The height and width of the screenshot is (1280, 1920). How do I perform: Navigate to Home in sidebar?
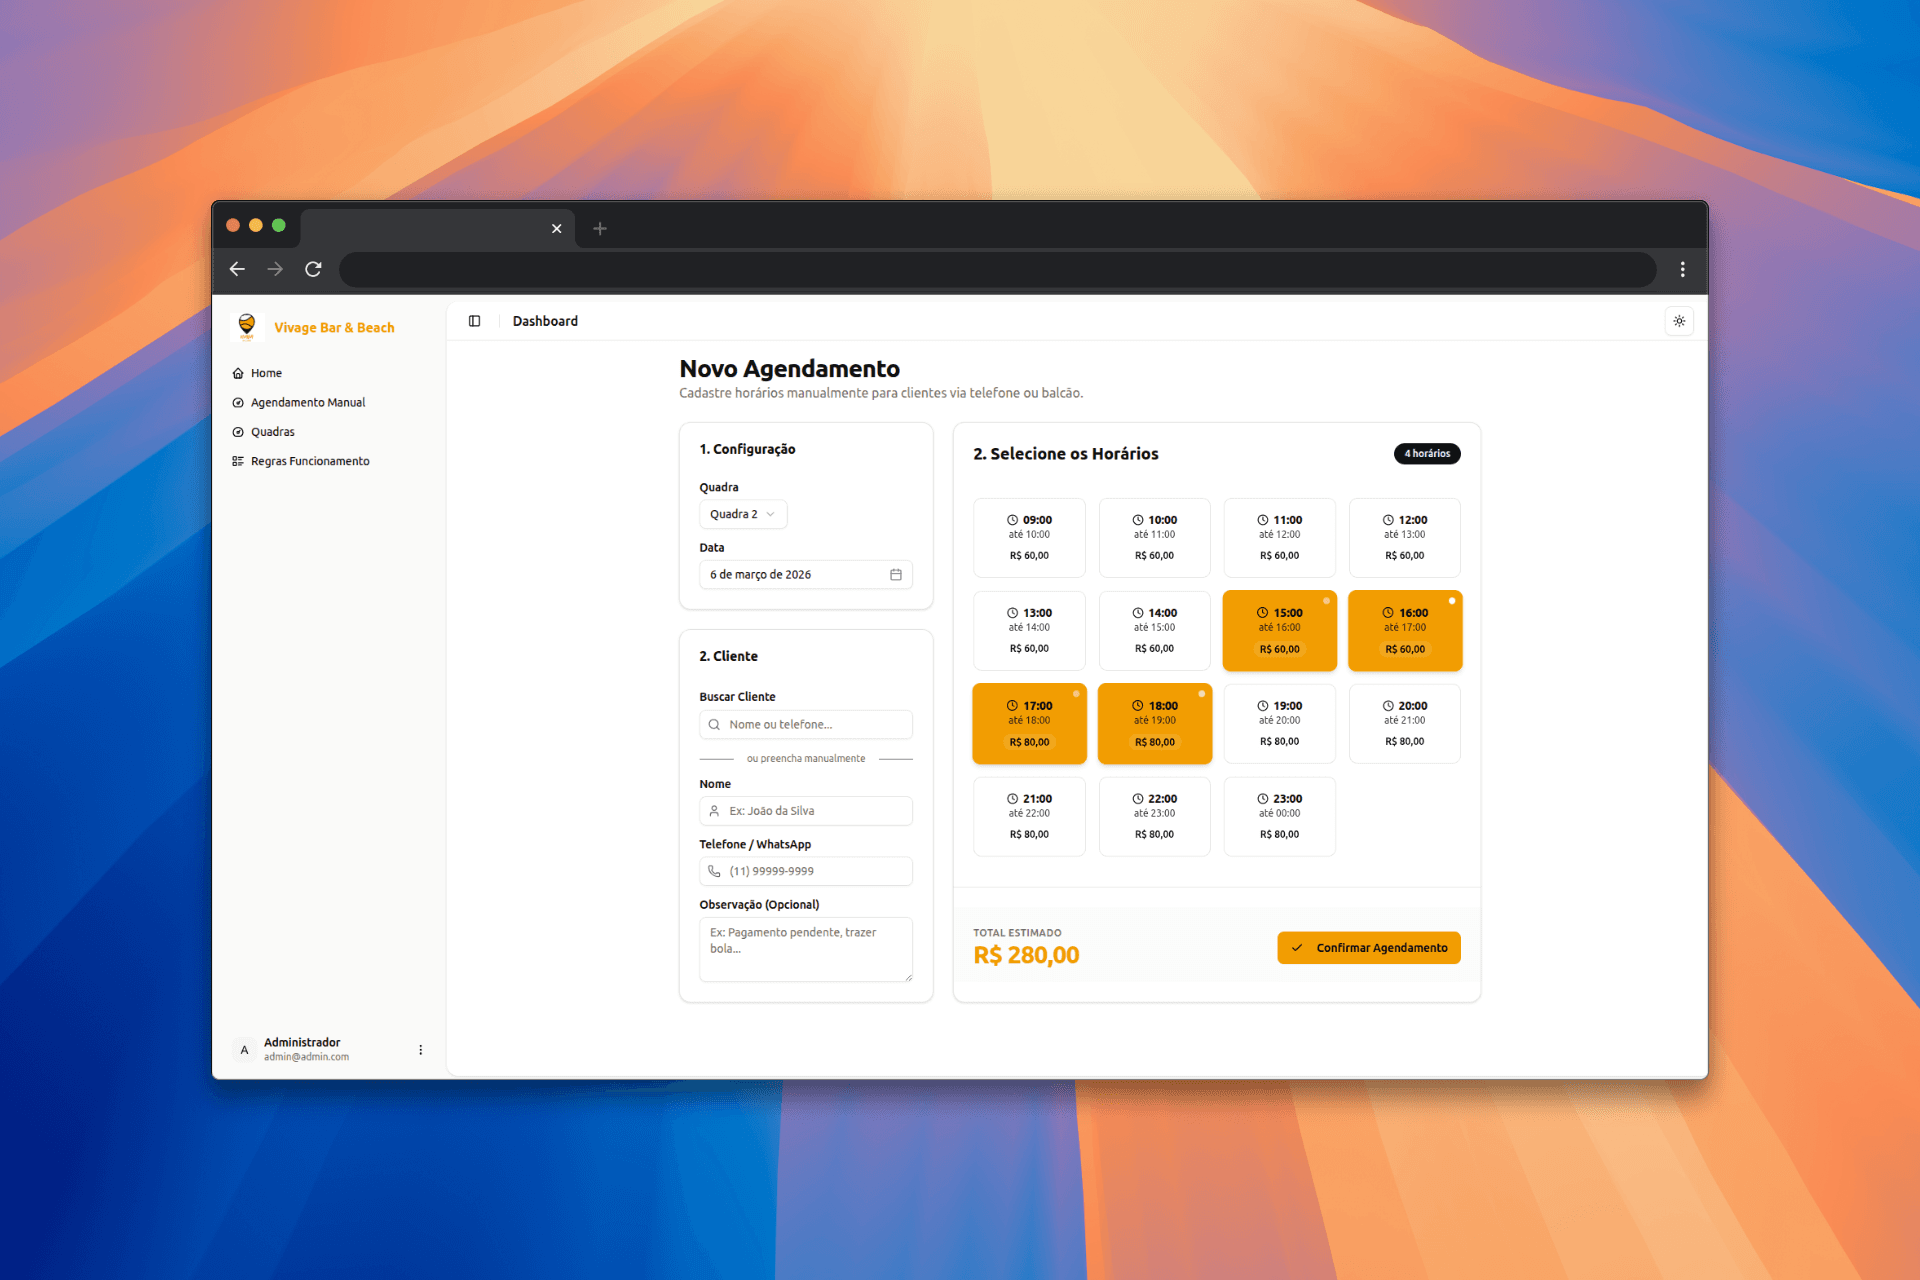pos(266,373)
